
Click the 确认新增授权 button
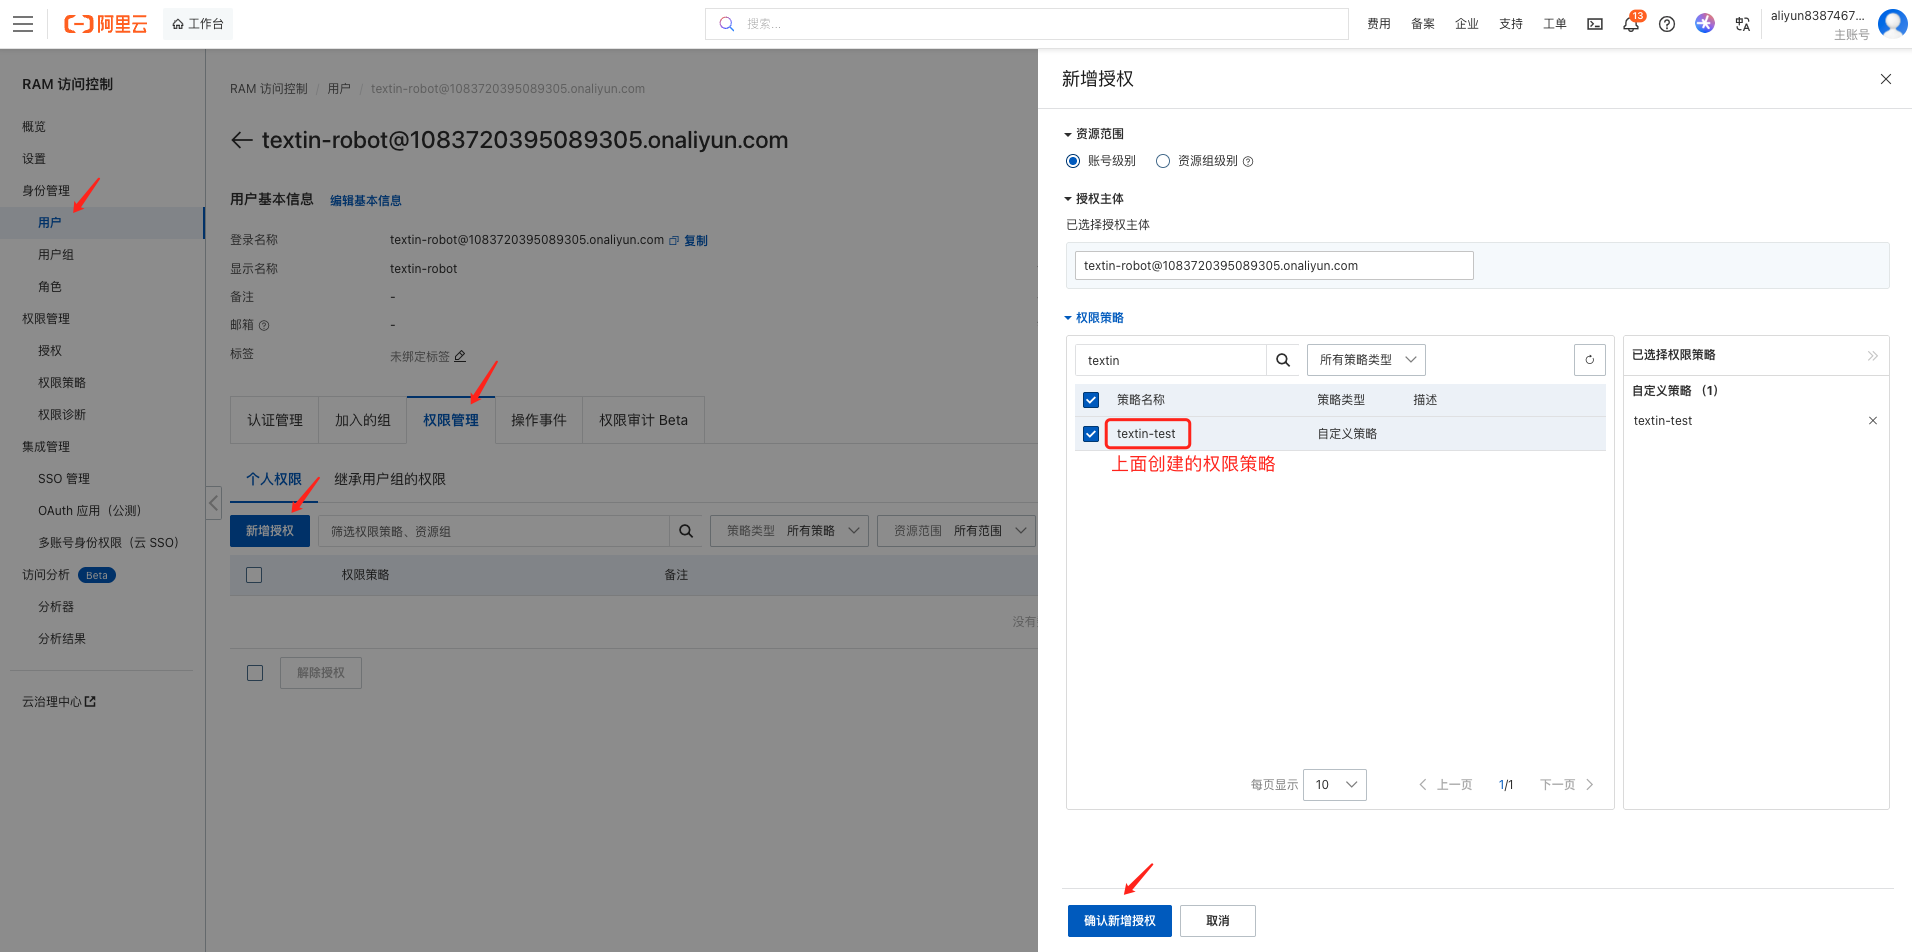coord(1119,921)
